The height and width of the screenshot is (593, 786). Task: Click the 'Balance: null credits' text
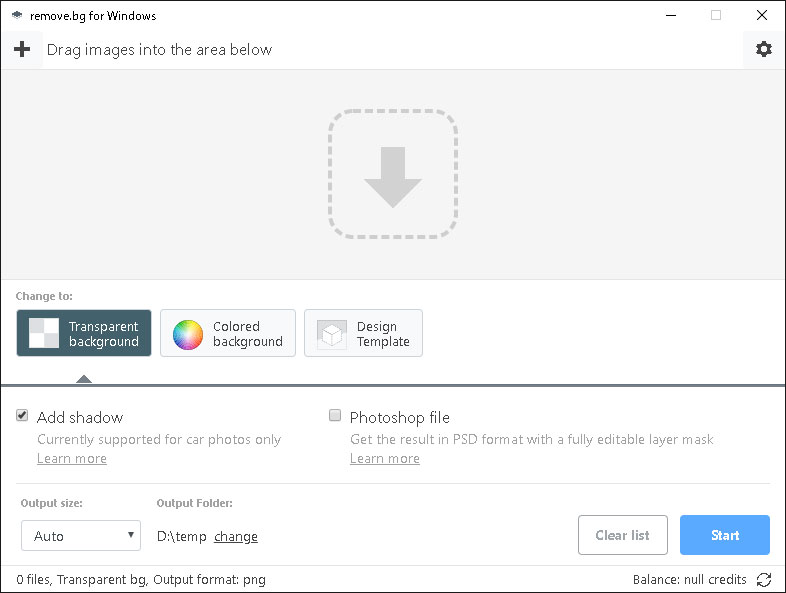coord(689,579)
